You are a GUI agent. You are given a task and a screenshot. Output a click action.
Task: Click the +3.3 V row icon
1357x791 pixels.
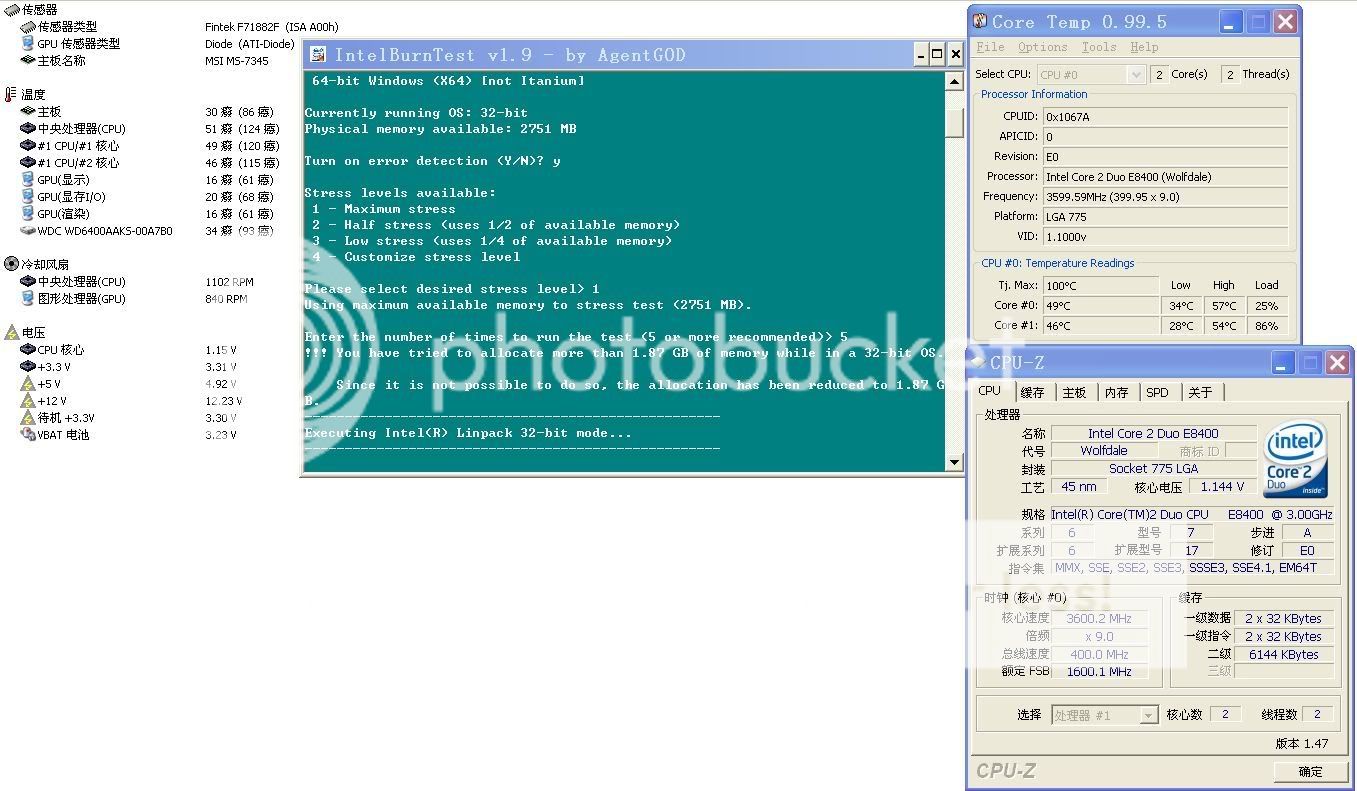pos(28,366)
